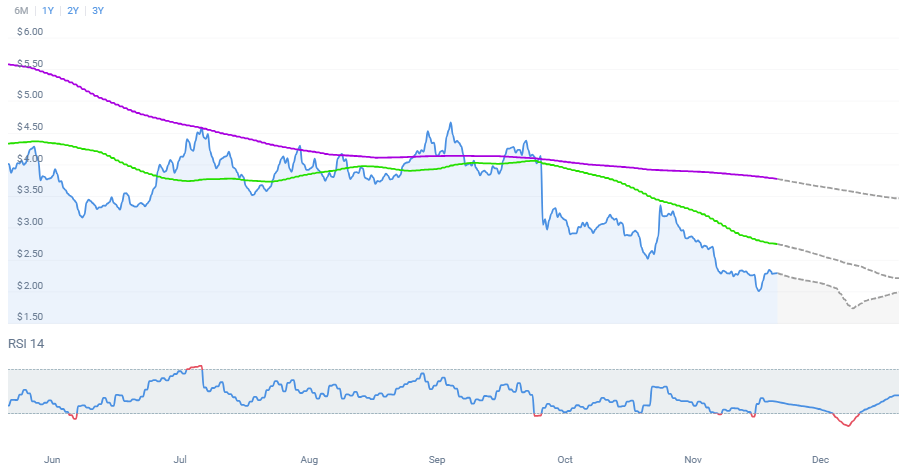Click the Oct label on the time axis
The width and height of the screenshot is (900, 467).
click(565, 460)
